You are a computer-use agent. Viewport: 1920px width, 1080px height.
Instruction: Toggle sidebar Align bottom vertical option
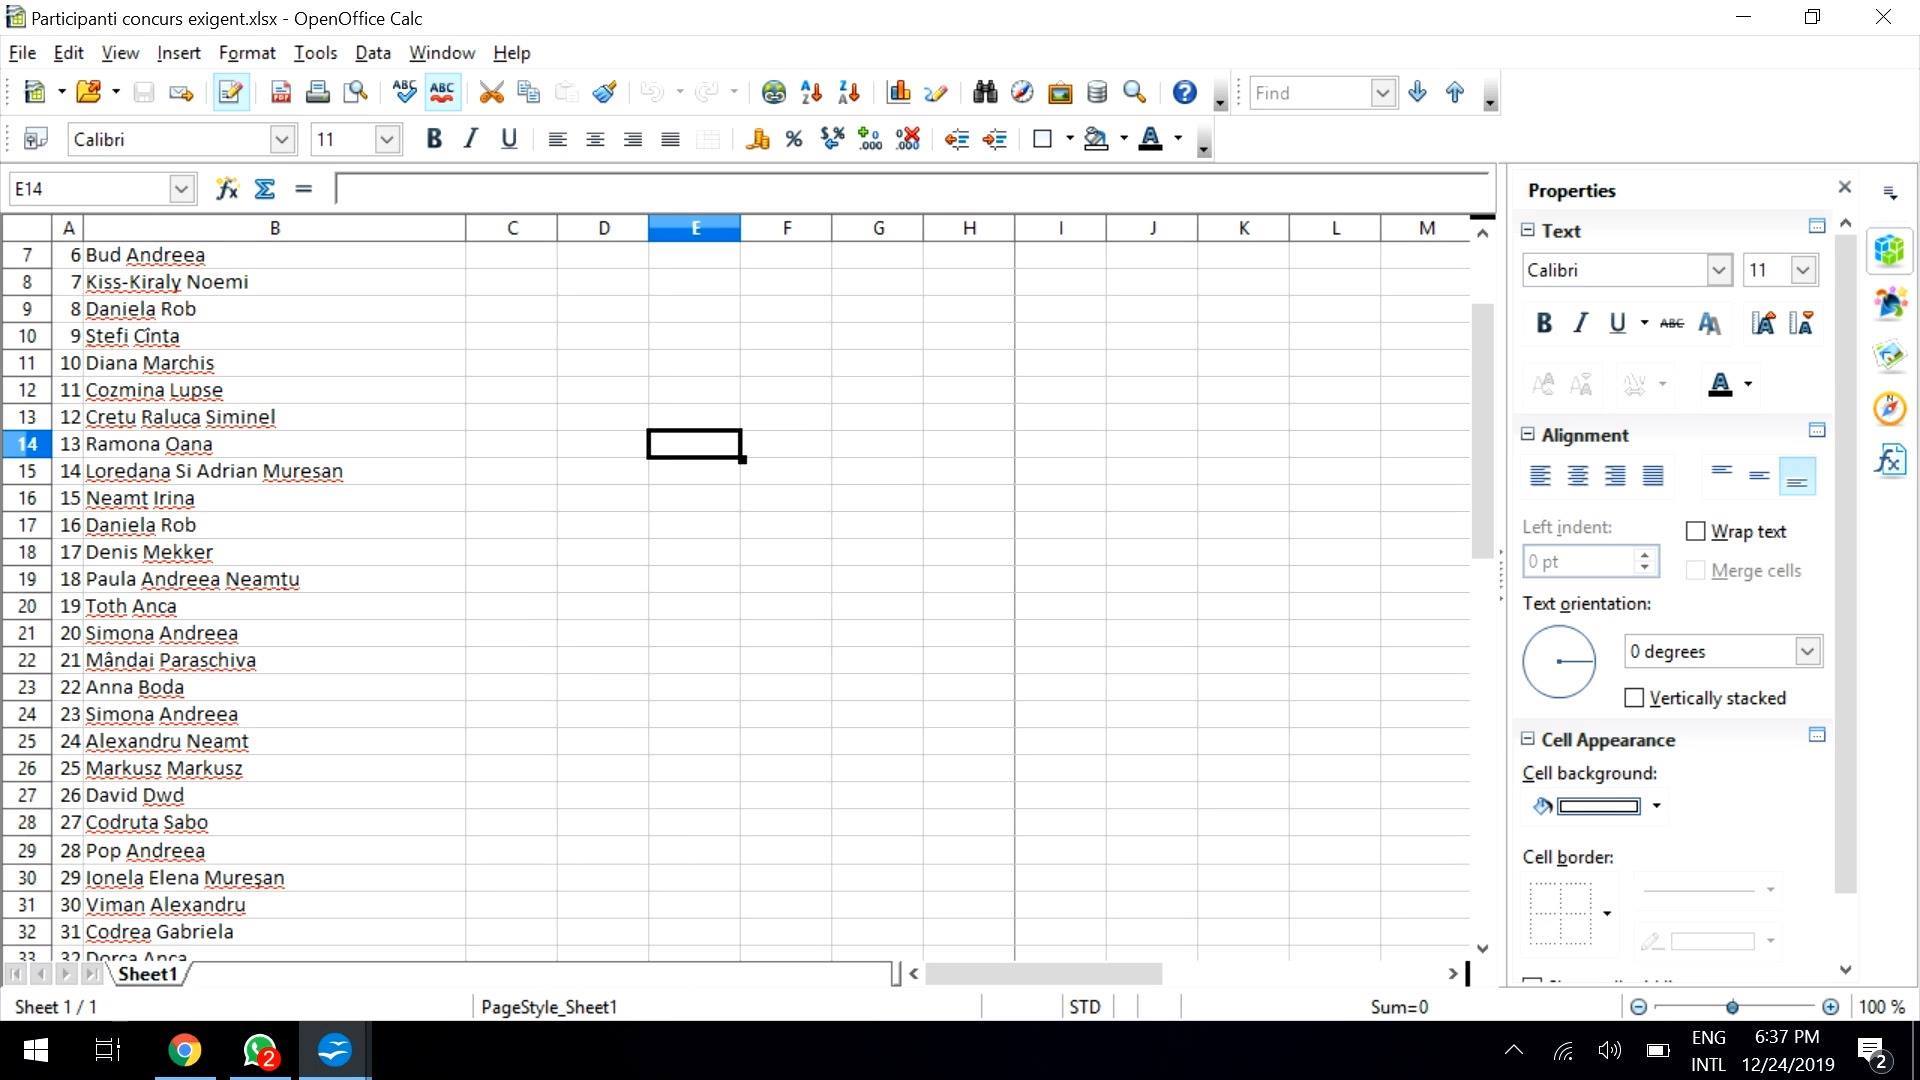point(1797,476)
